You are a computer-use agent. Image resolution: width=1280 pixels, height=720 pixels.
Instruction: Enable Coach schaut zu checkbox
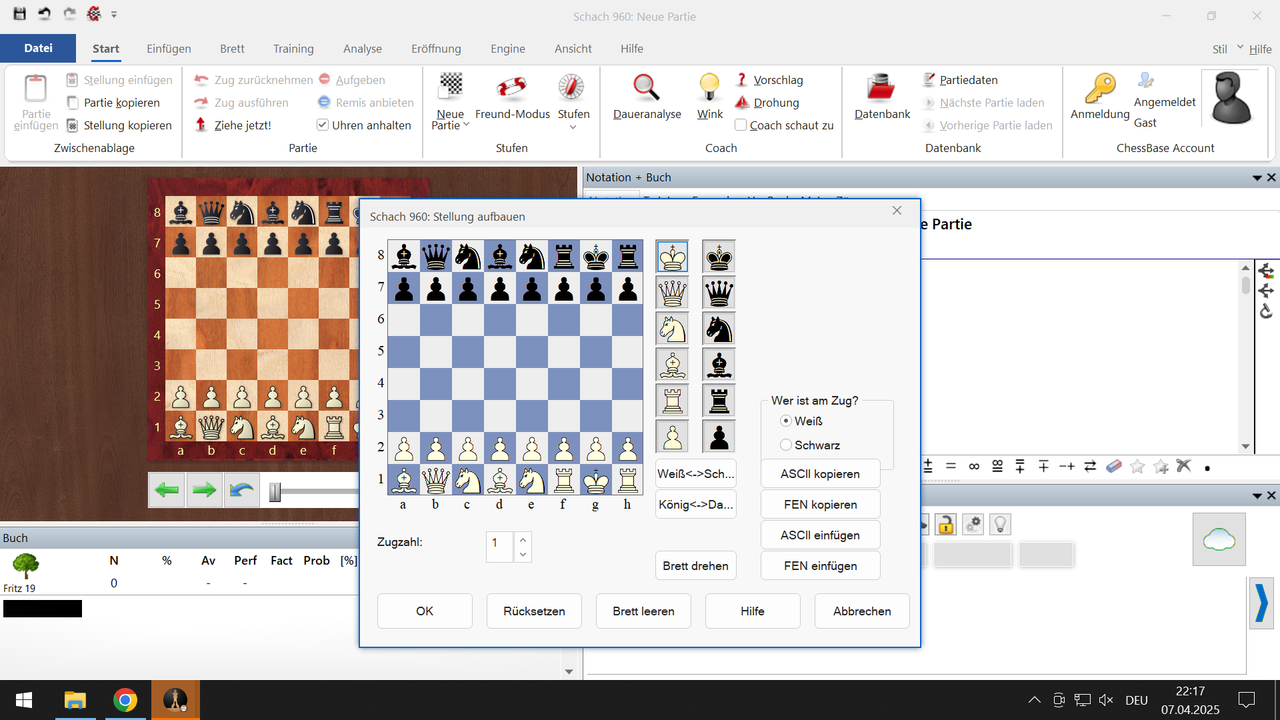(741, 125)
